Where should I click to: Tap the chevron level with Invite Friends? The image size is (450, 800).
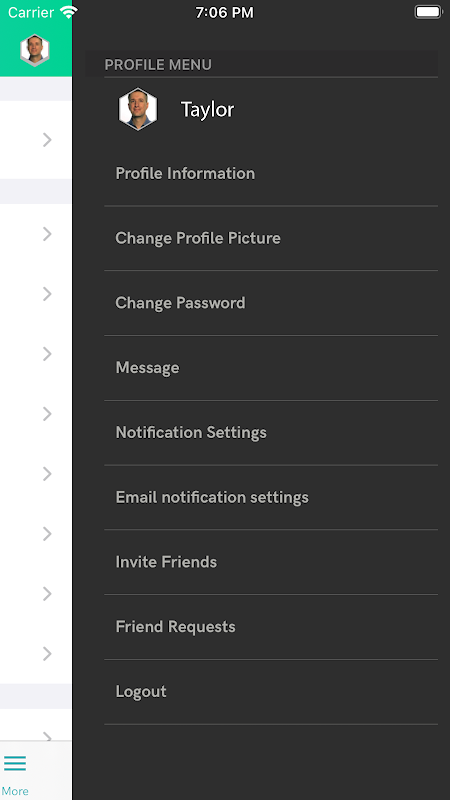point(47,534)
